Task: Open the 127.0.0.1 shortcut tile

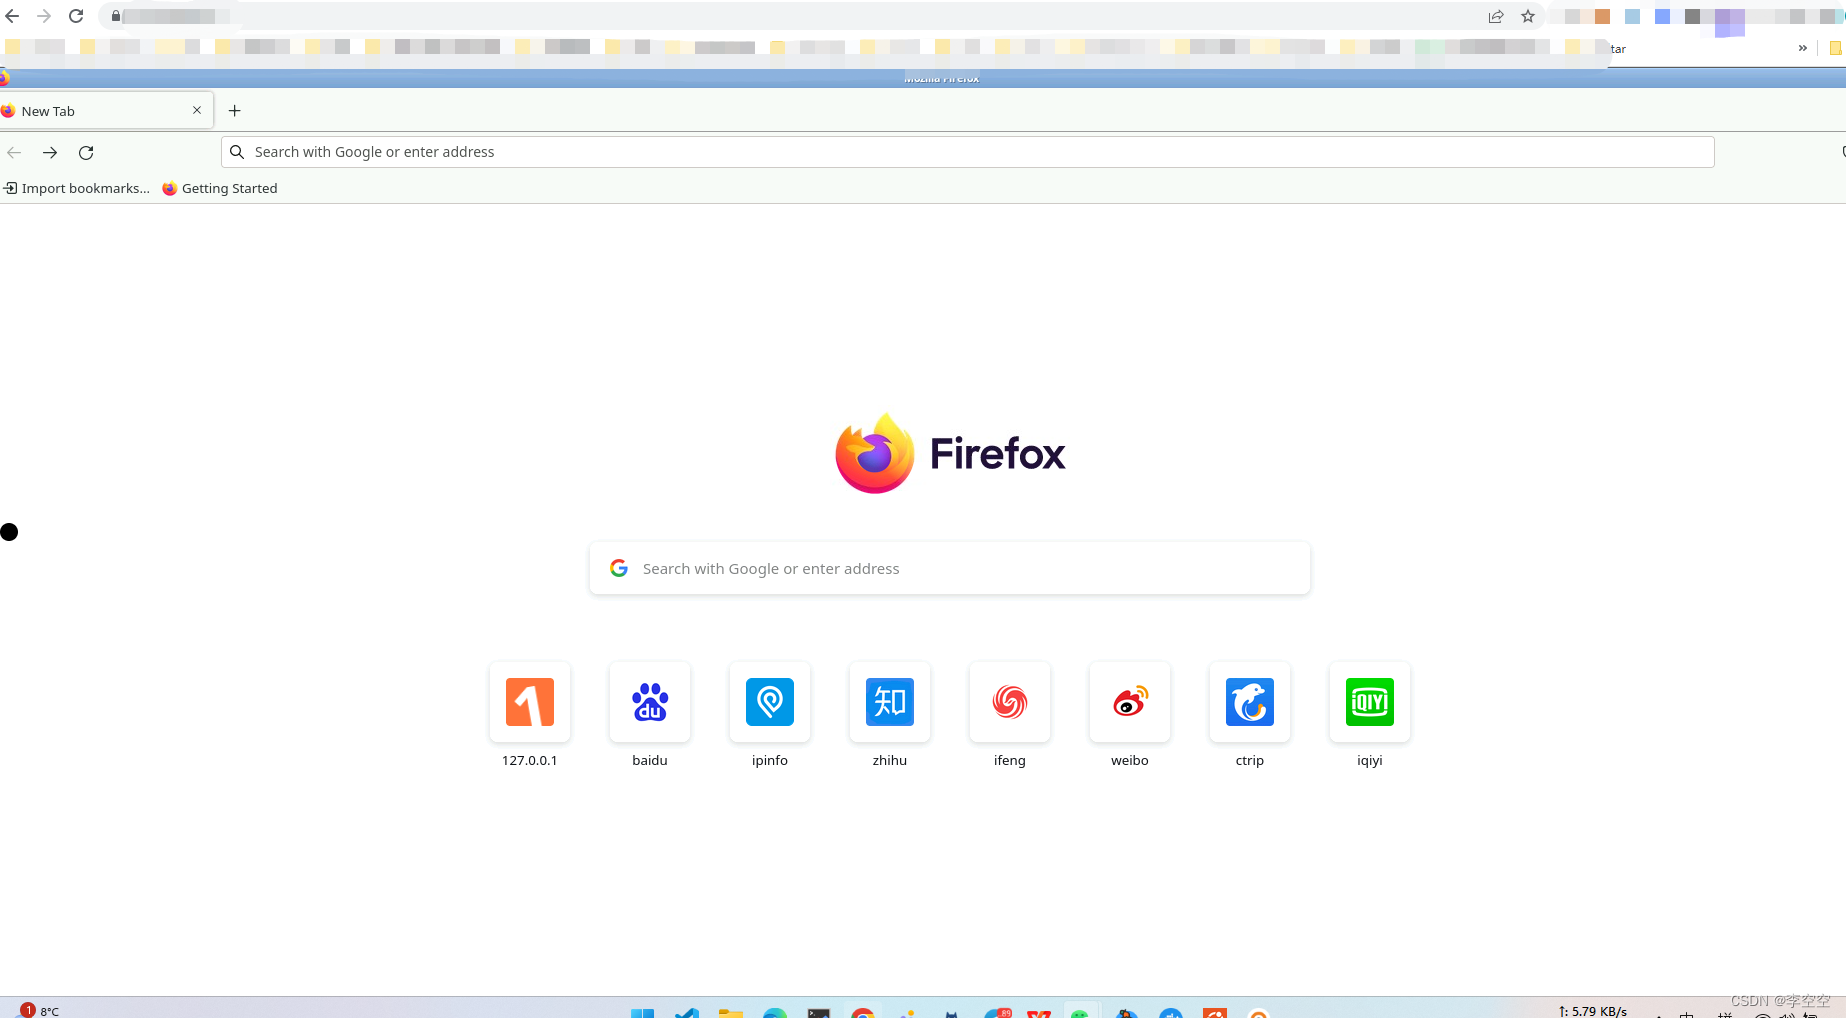Action: [x=530, y=702]
